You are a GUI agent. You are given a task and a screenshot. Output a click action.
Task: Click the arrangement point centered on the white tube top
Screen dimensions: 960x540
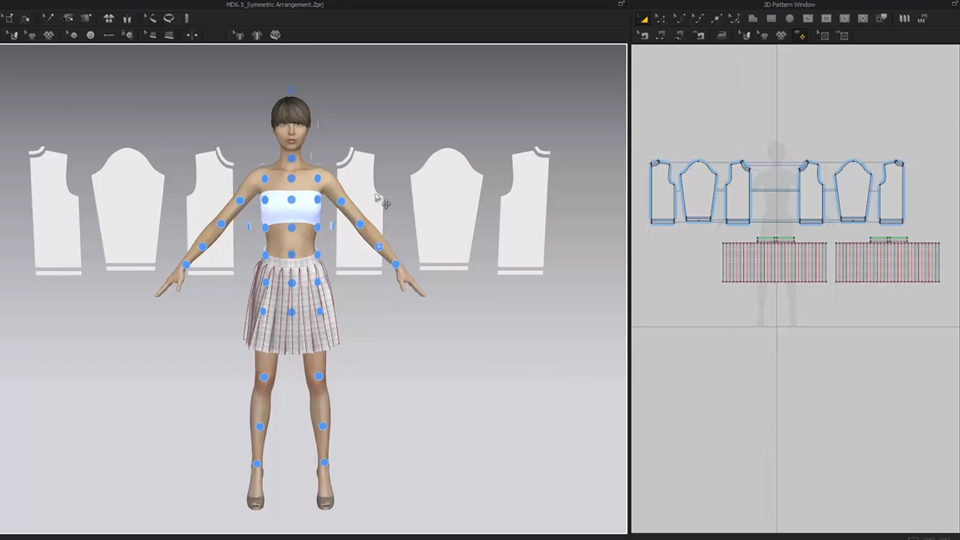click(x=291, y=200)
